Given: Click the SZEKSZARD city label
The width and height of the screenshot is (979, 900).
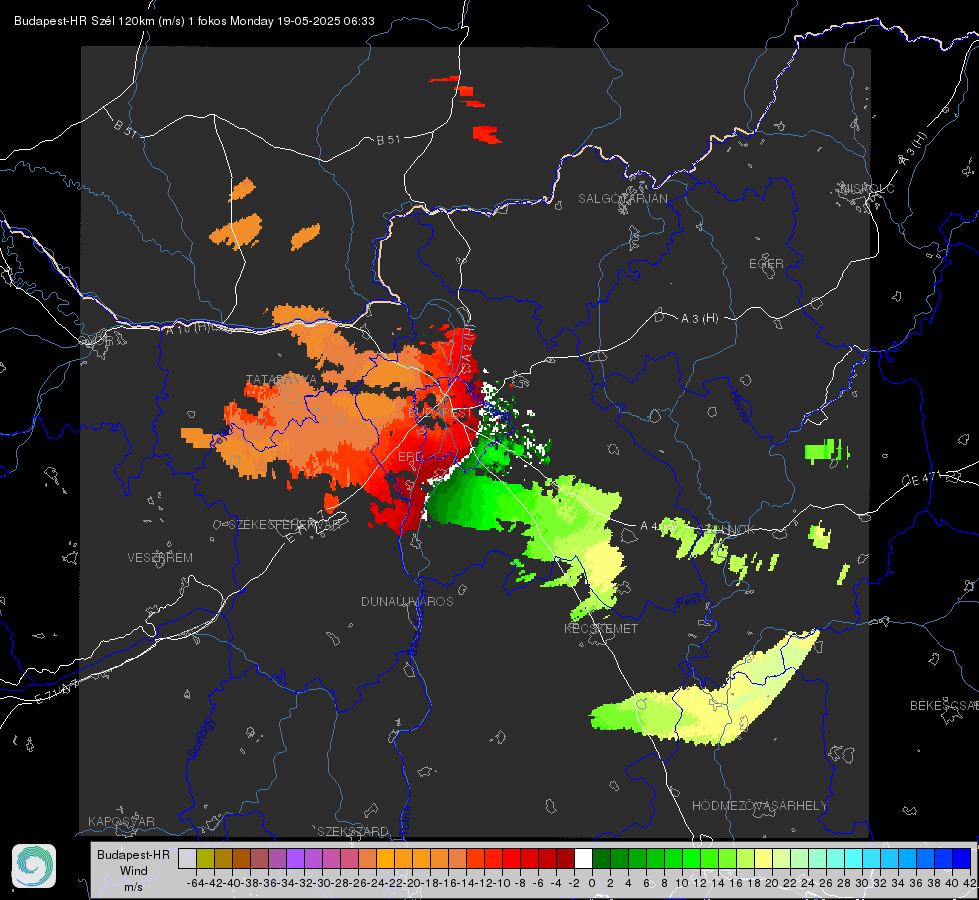Looking at the screenshot, I should tap(353, 831).
